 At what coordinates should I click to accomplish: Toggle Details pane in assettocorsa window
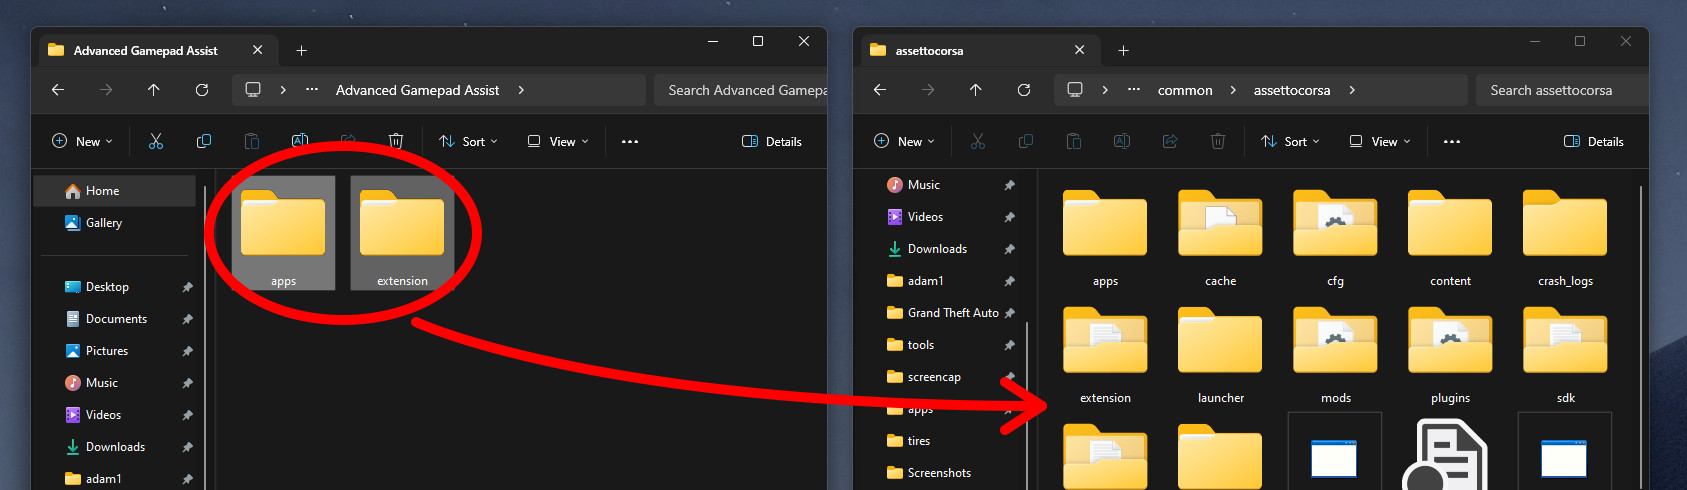(1594, 141)
